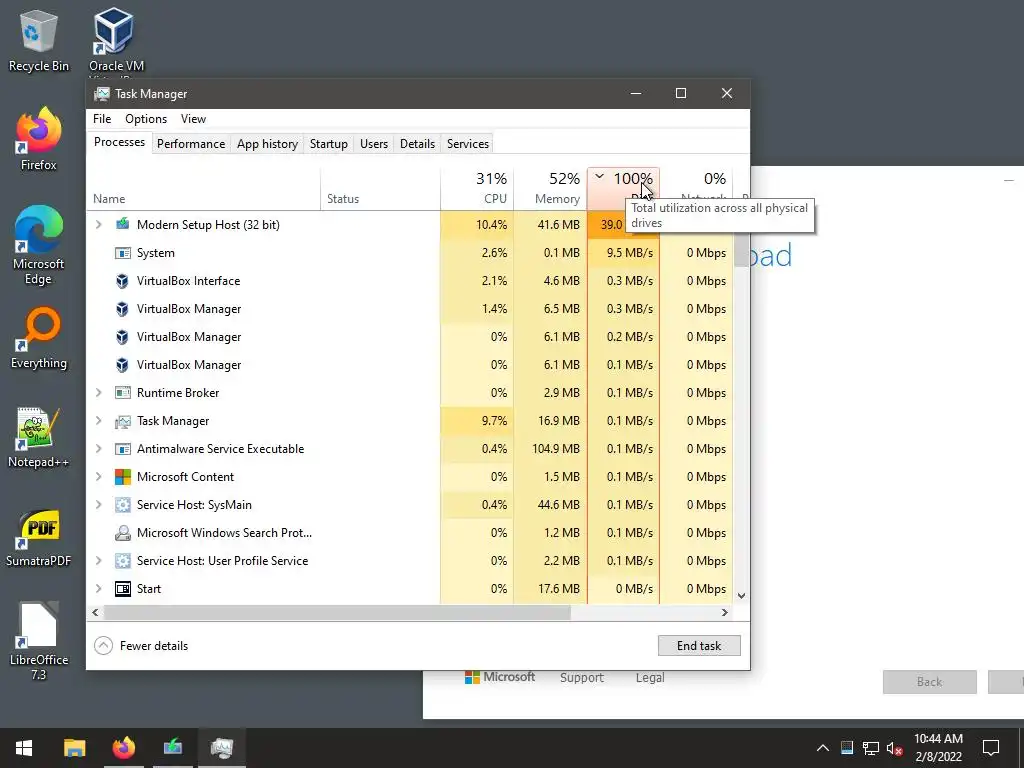Open the Windows Start menu button
Image resolution: width=1024 pixels, height=768 pixels.
click(24, 748)
